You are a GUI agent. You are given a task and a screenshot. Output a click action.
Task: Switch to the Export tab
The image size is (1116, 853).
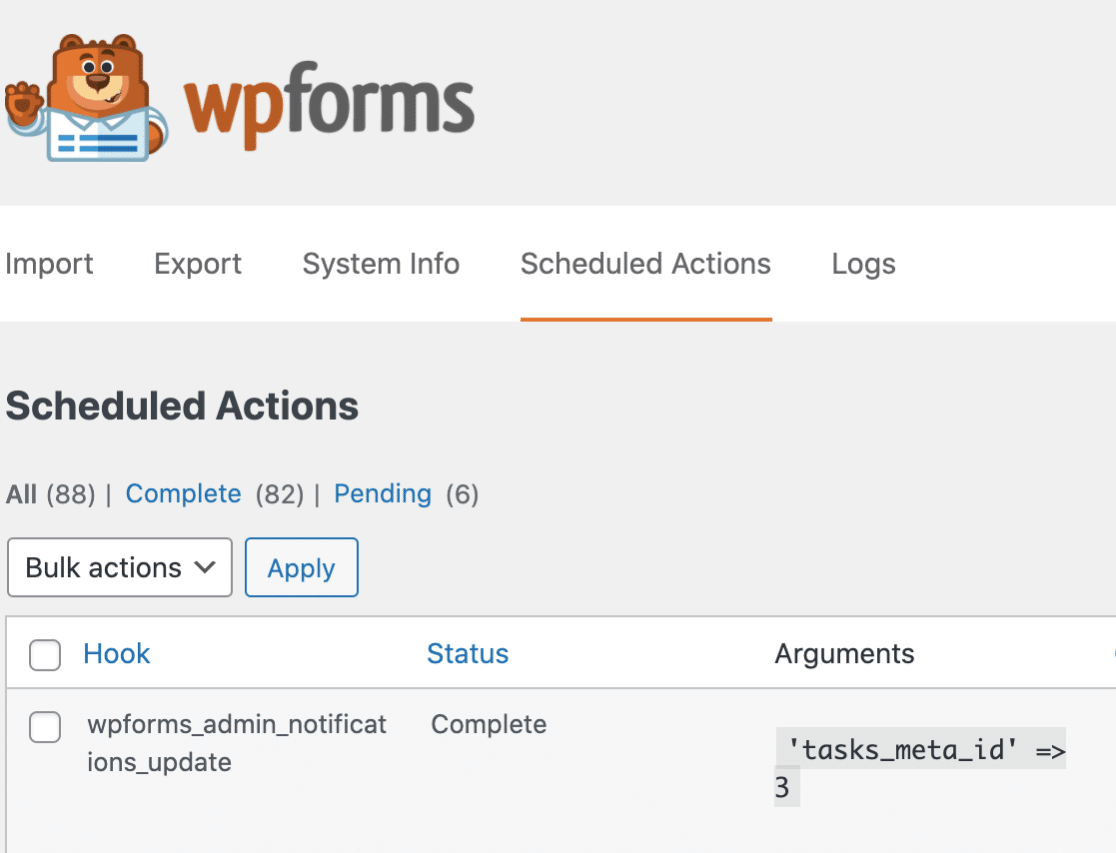click(198, 264)
